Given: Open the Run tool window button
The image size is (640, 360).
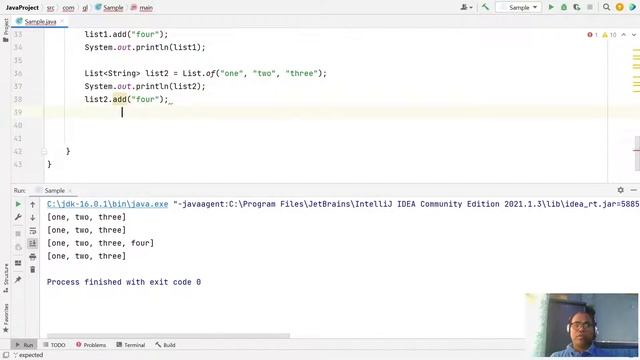Looking at the screenshot, I should [x=24, y=345].
